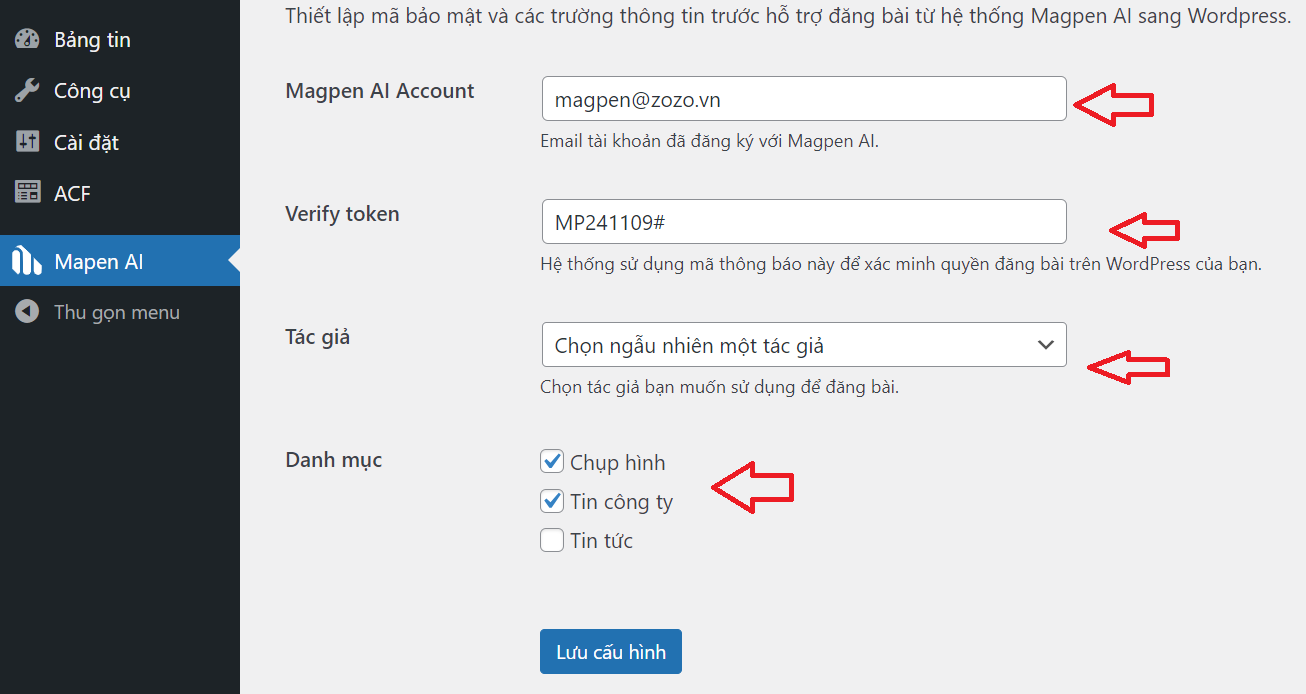Viewport: 1306px width, 694px height.
Task: Click the Tin công ty label text
Action: pos(622,502)
